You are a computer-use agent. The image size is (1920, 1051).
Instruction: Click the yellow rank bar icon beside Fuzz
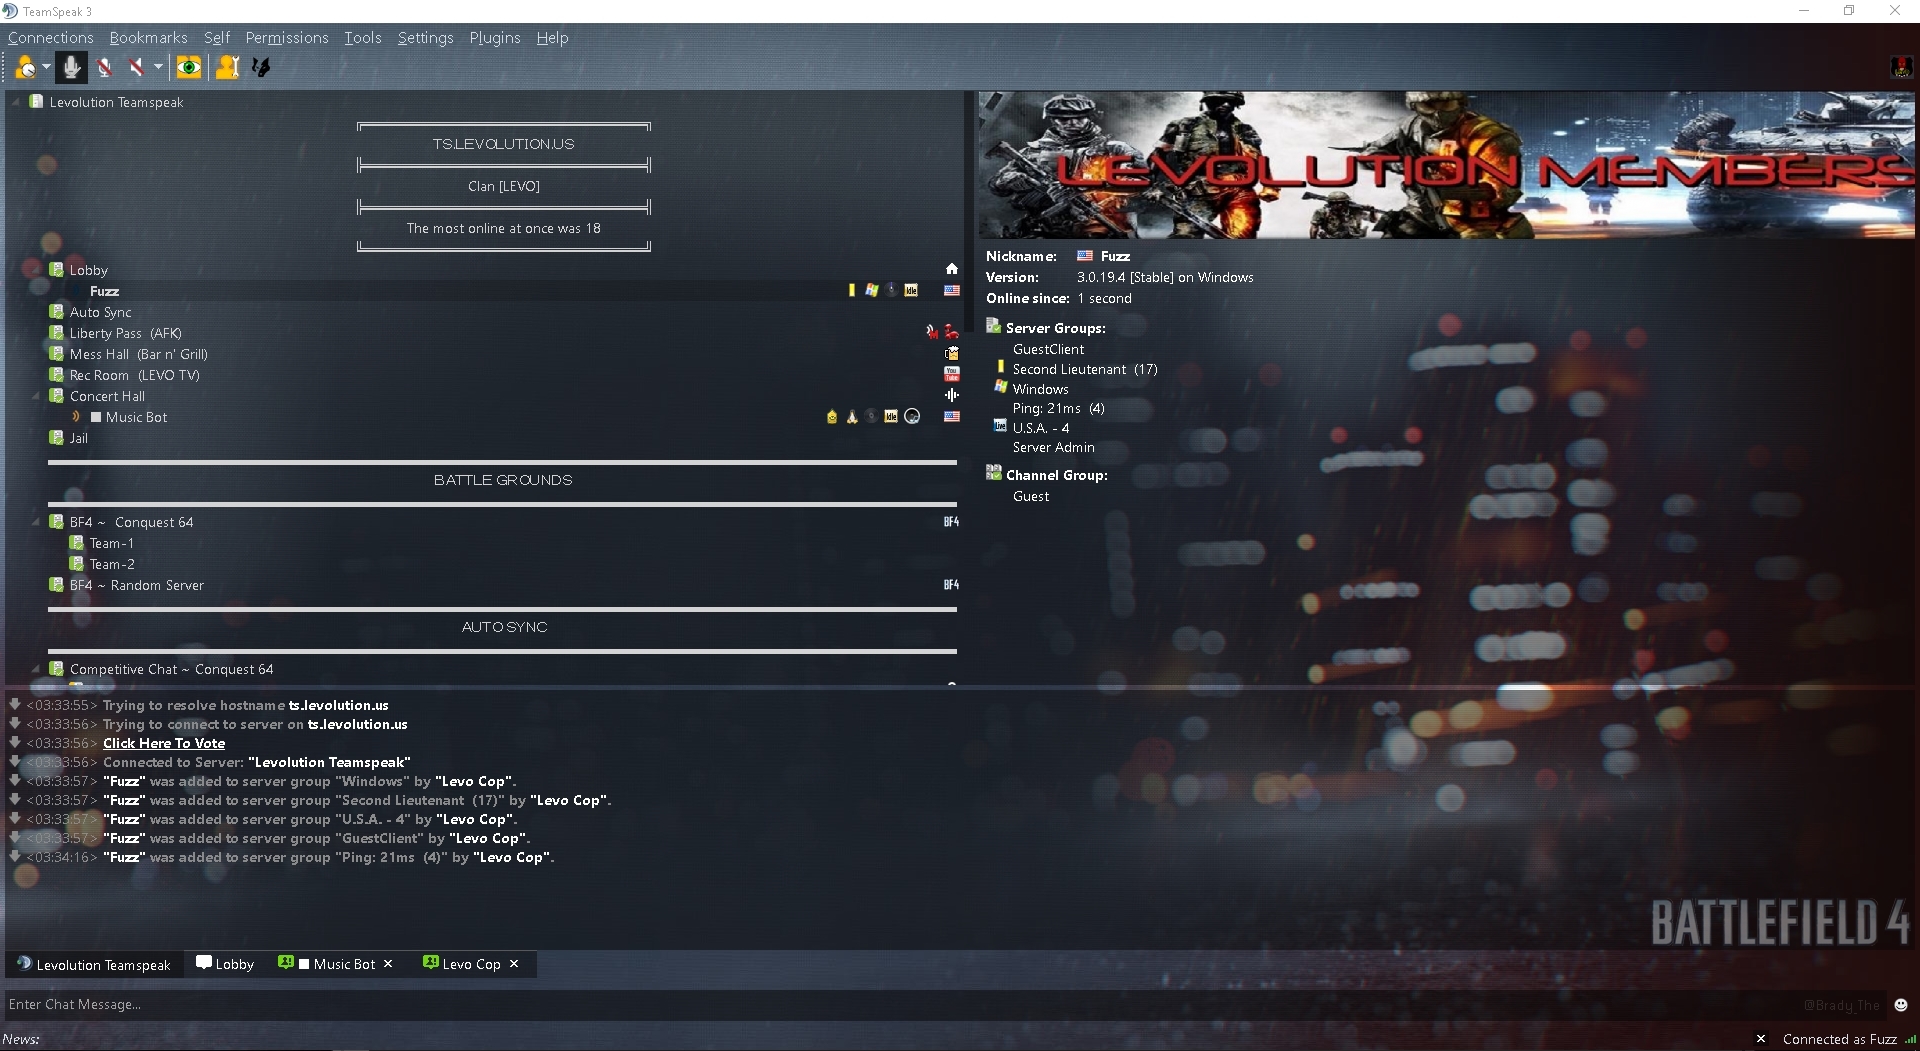point(852,290)
